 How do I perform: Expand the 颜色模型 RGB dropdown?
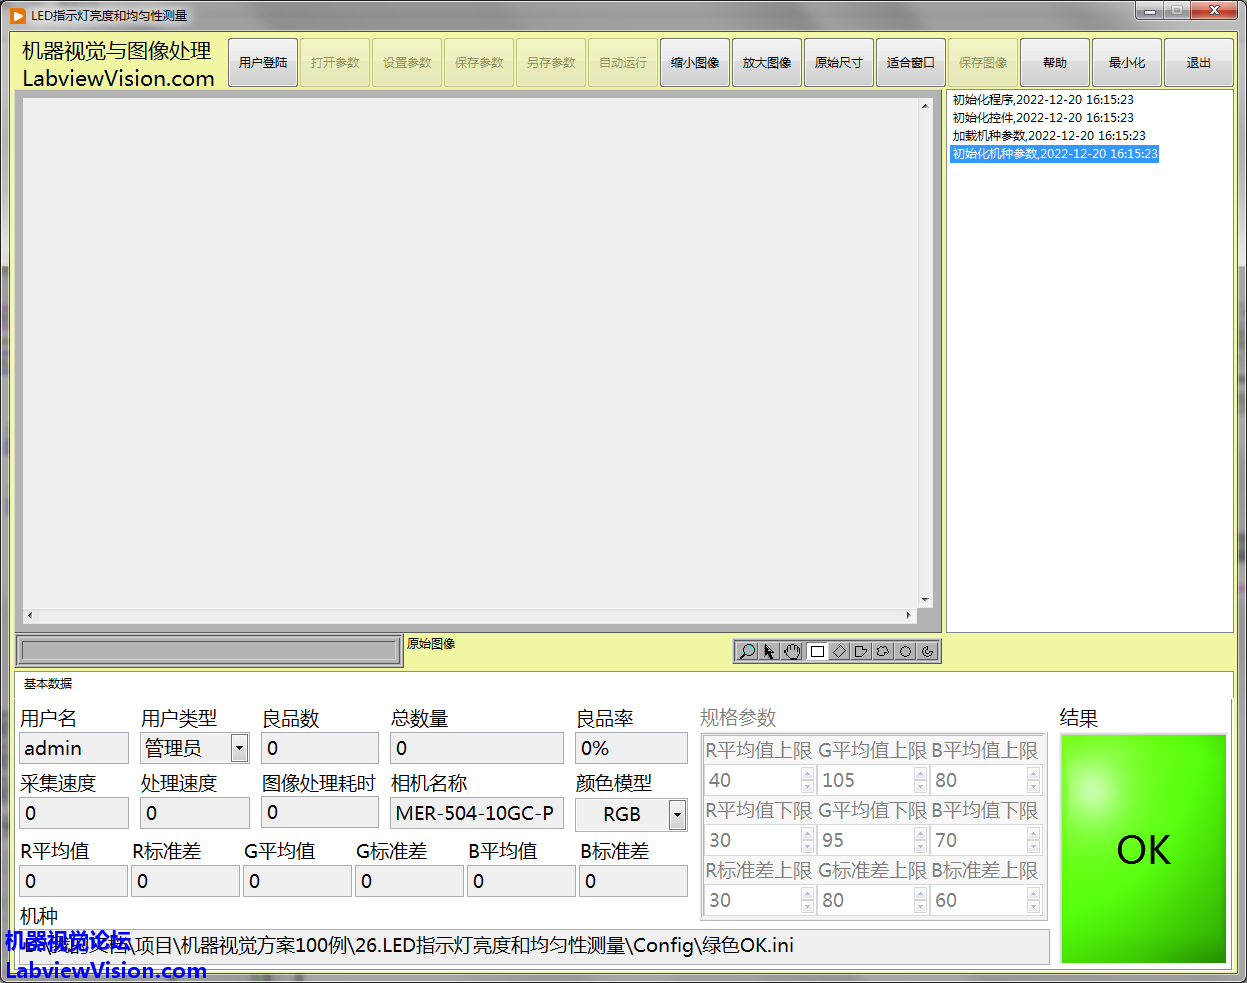(677, 815)
